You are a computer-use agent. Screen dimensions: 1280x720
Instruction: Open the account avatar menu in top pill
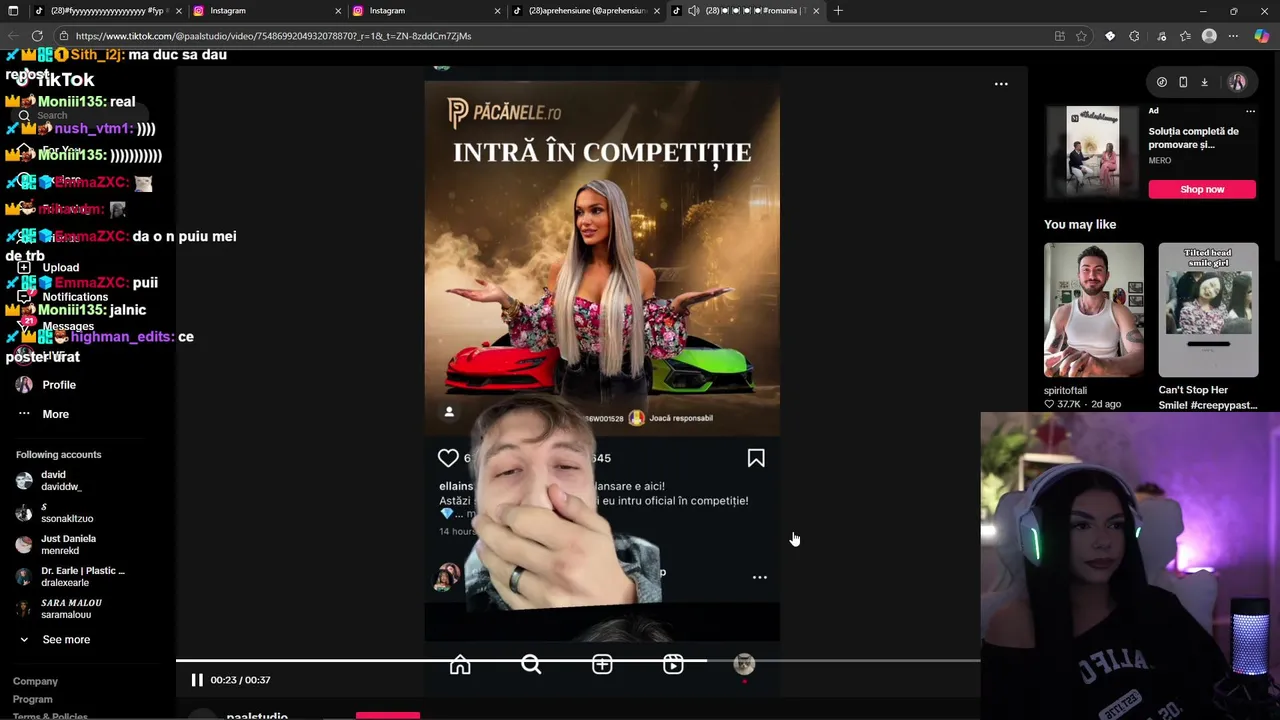[x=1237, y=82]
